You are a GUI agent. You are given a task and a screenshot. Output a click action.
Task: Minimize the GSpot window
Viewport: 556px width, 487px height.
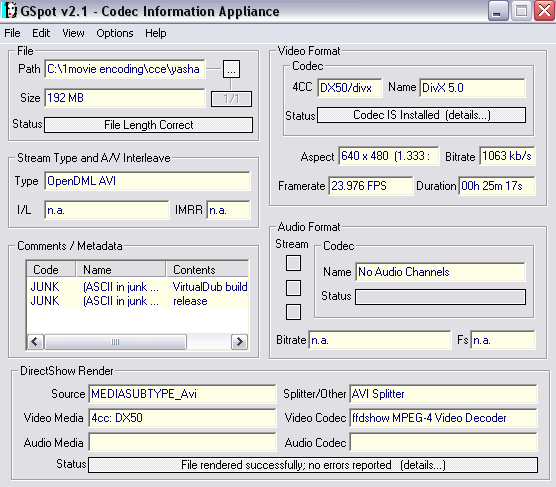point(498,11)
